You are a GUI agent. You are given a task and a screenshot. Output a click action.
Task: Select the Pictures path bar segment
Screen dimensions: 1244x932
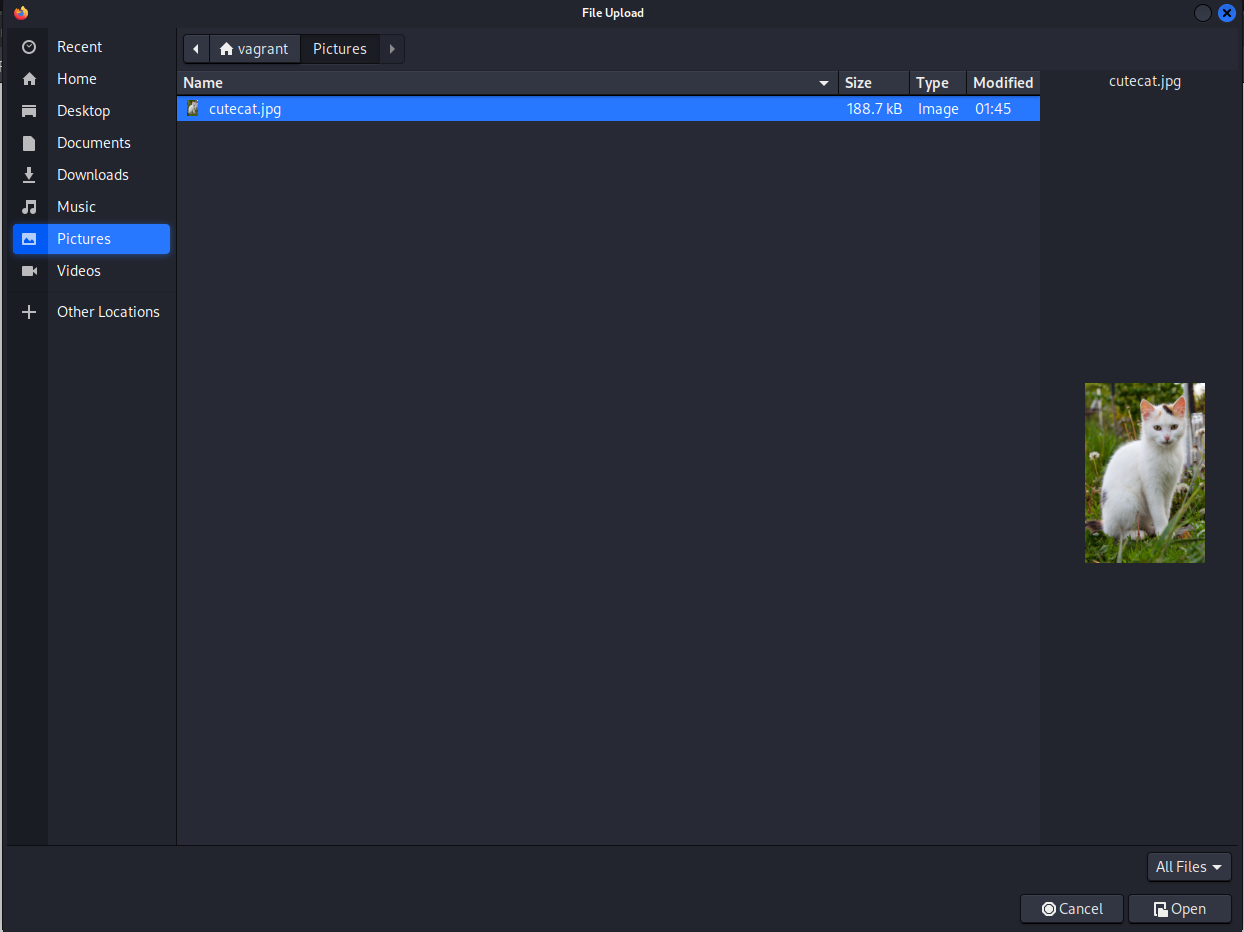(x=340, y=49)
